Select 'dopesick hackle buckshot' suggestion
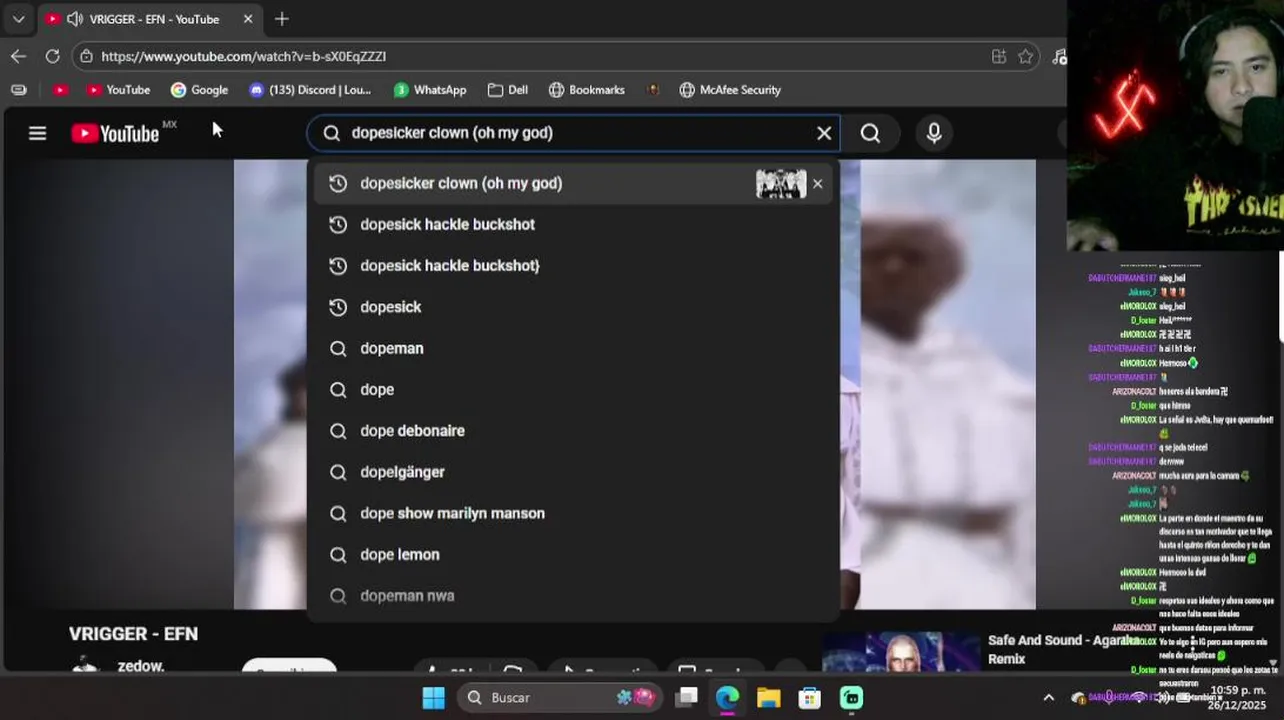Viewport: 1284px width, 720px height. (574, 225)
